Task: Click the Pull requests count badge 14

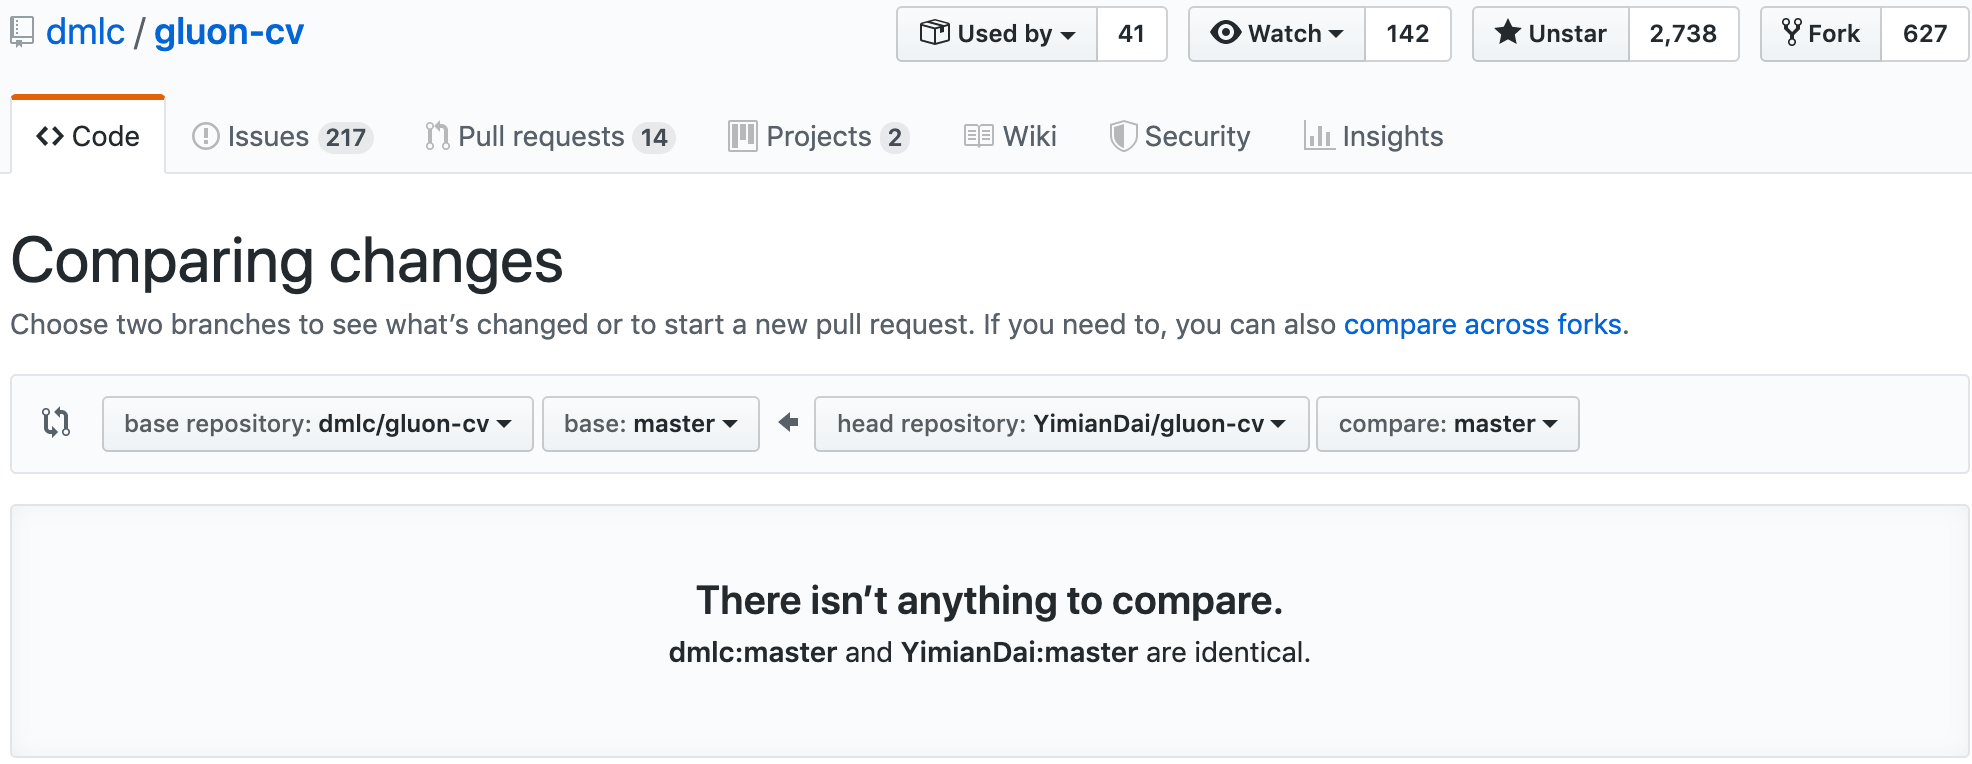Action: [654, 137]
